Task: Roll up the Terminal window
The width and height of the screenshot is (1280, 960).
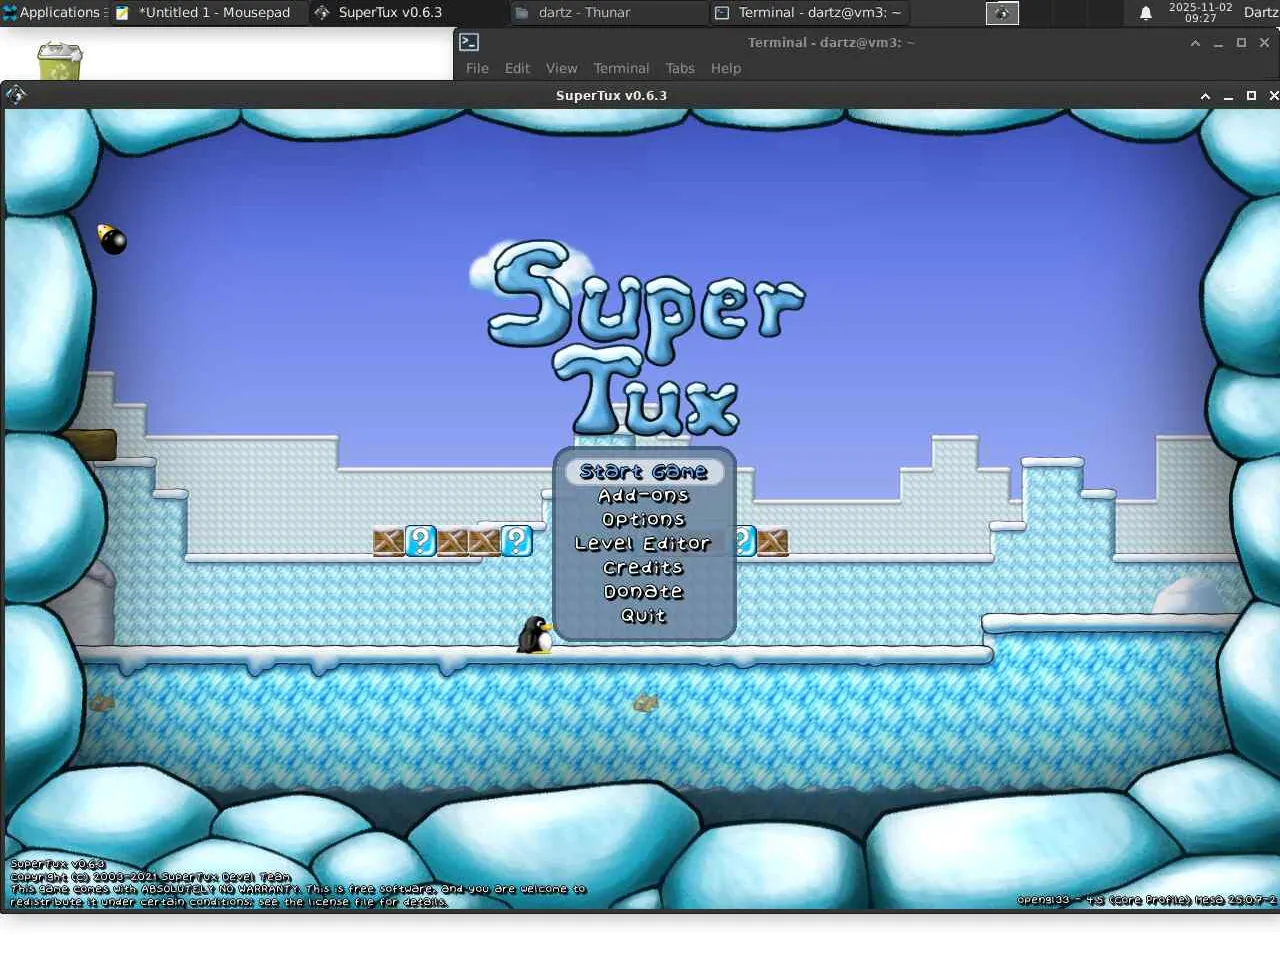Action: pyautogui.click(x=1195, y=43)
